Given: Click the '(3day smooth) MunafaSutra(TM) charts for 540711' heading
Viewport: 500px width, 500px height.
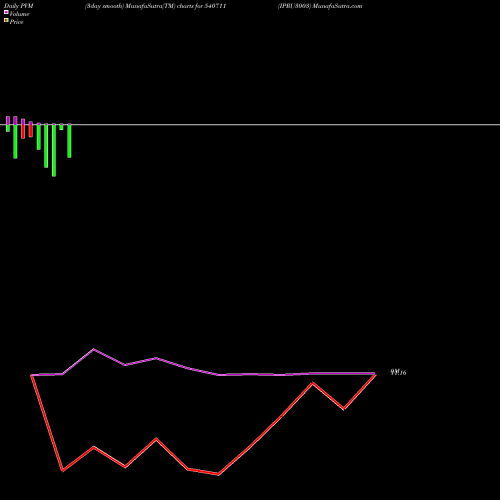Looking at the screenshot, I should click(155, 6).
